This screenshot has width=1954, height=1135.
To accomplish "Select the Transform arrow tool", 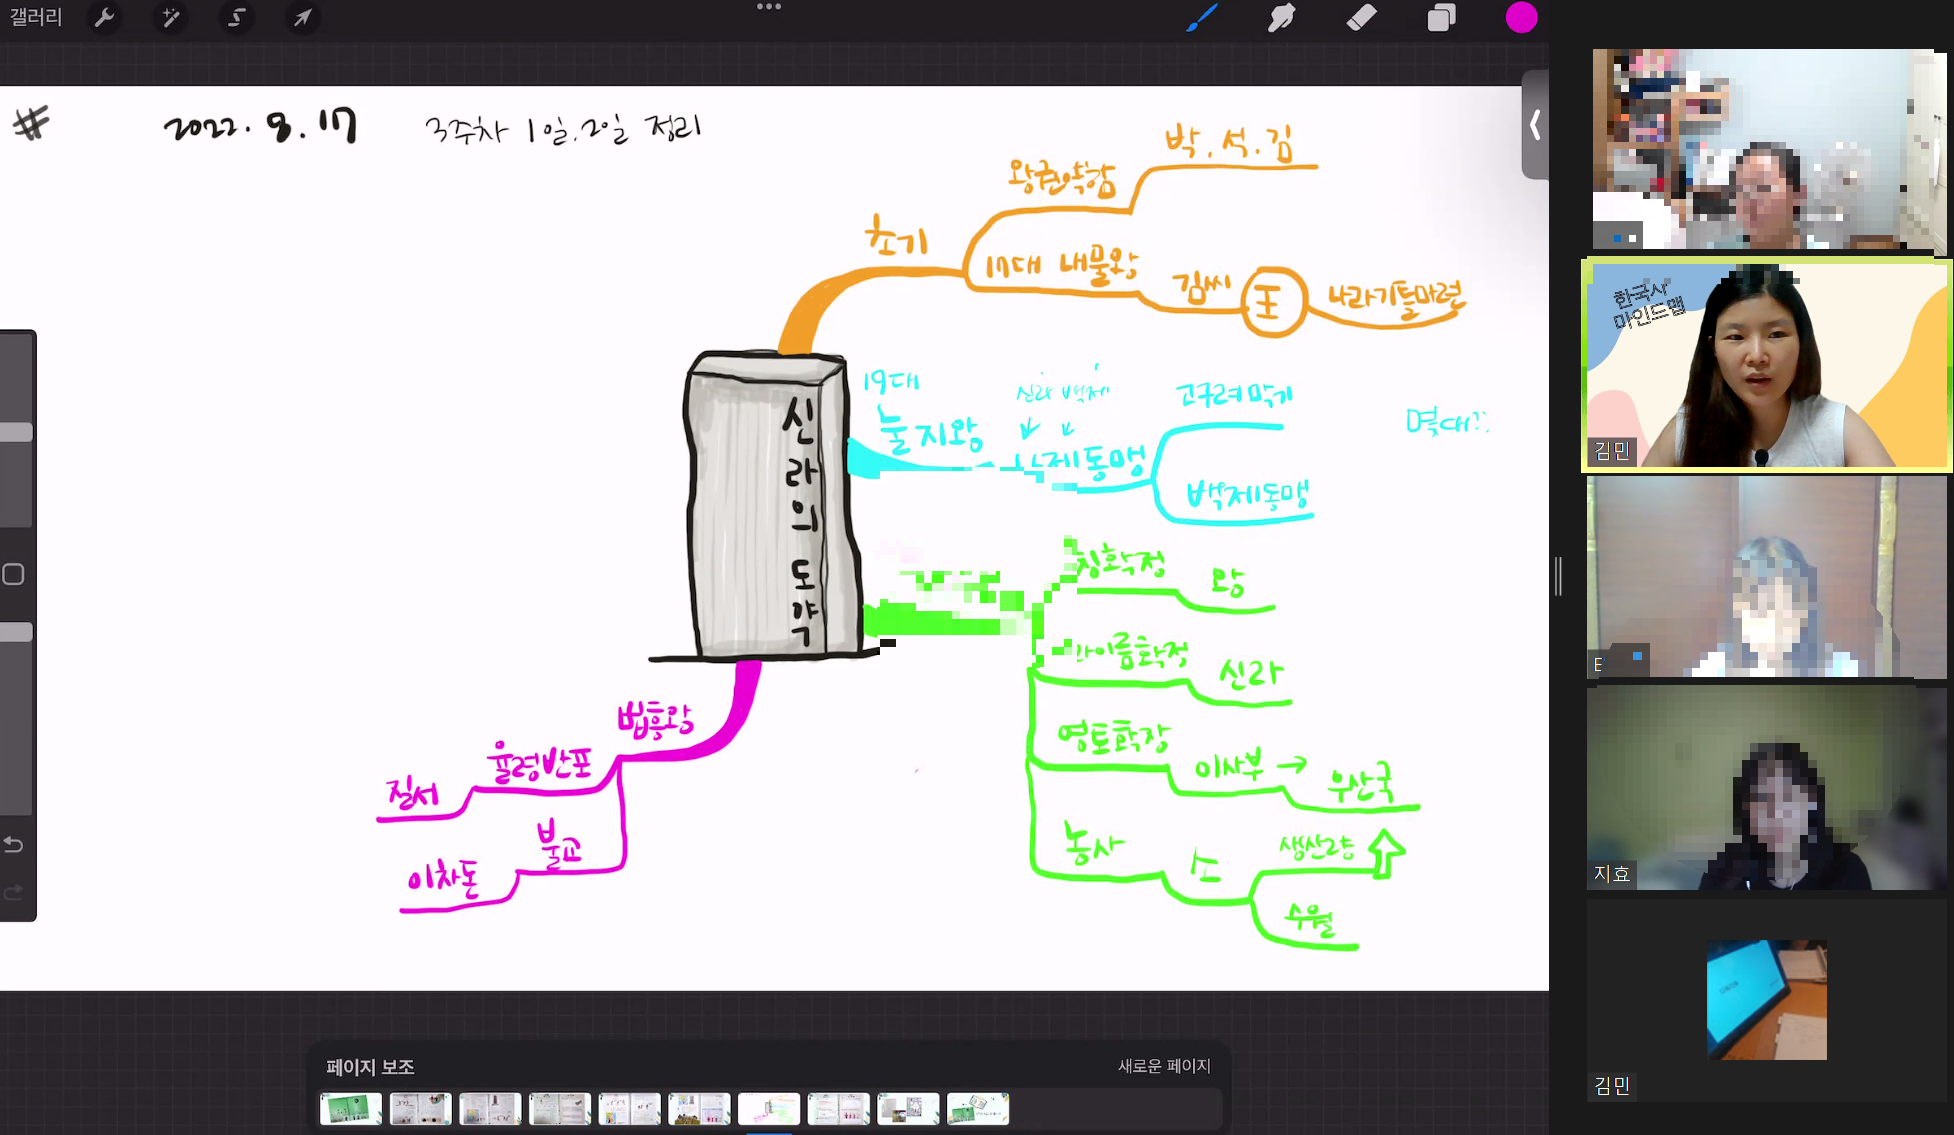I will tap(302, 17).
